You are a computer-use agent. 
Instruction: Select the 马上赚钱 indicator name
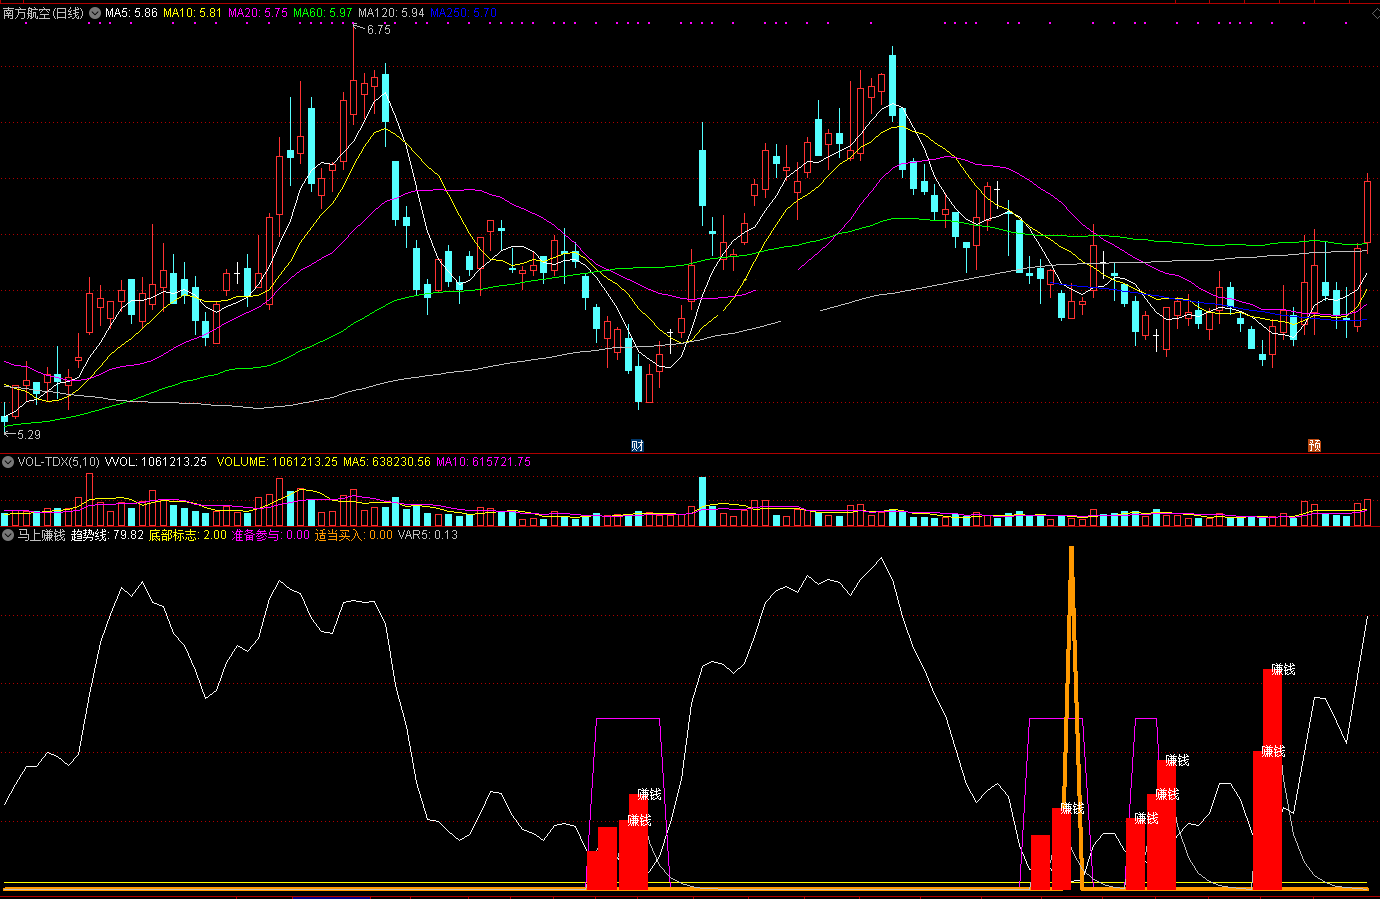click(41, 535)
